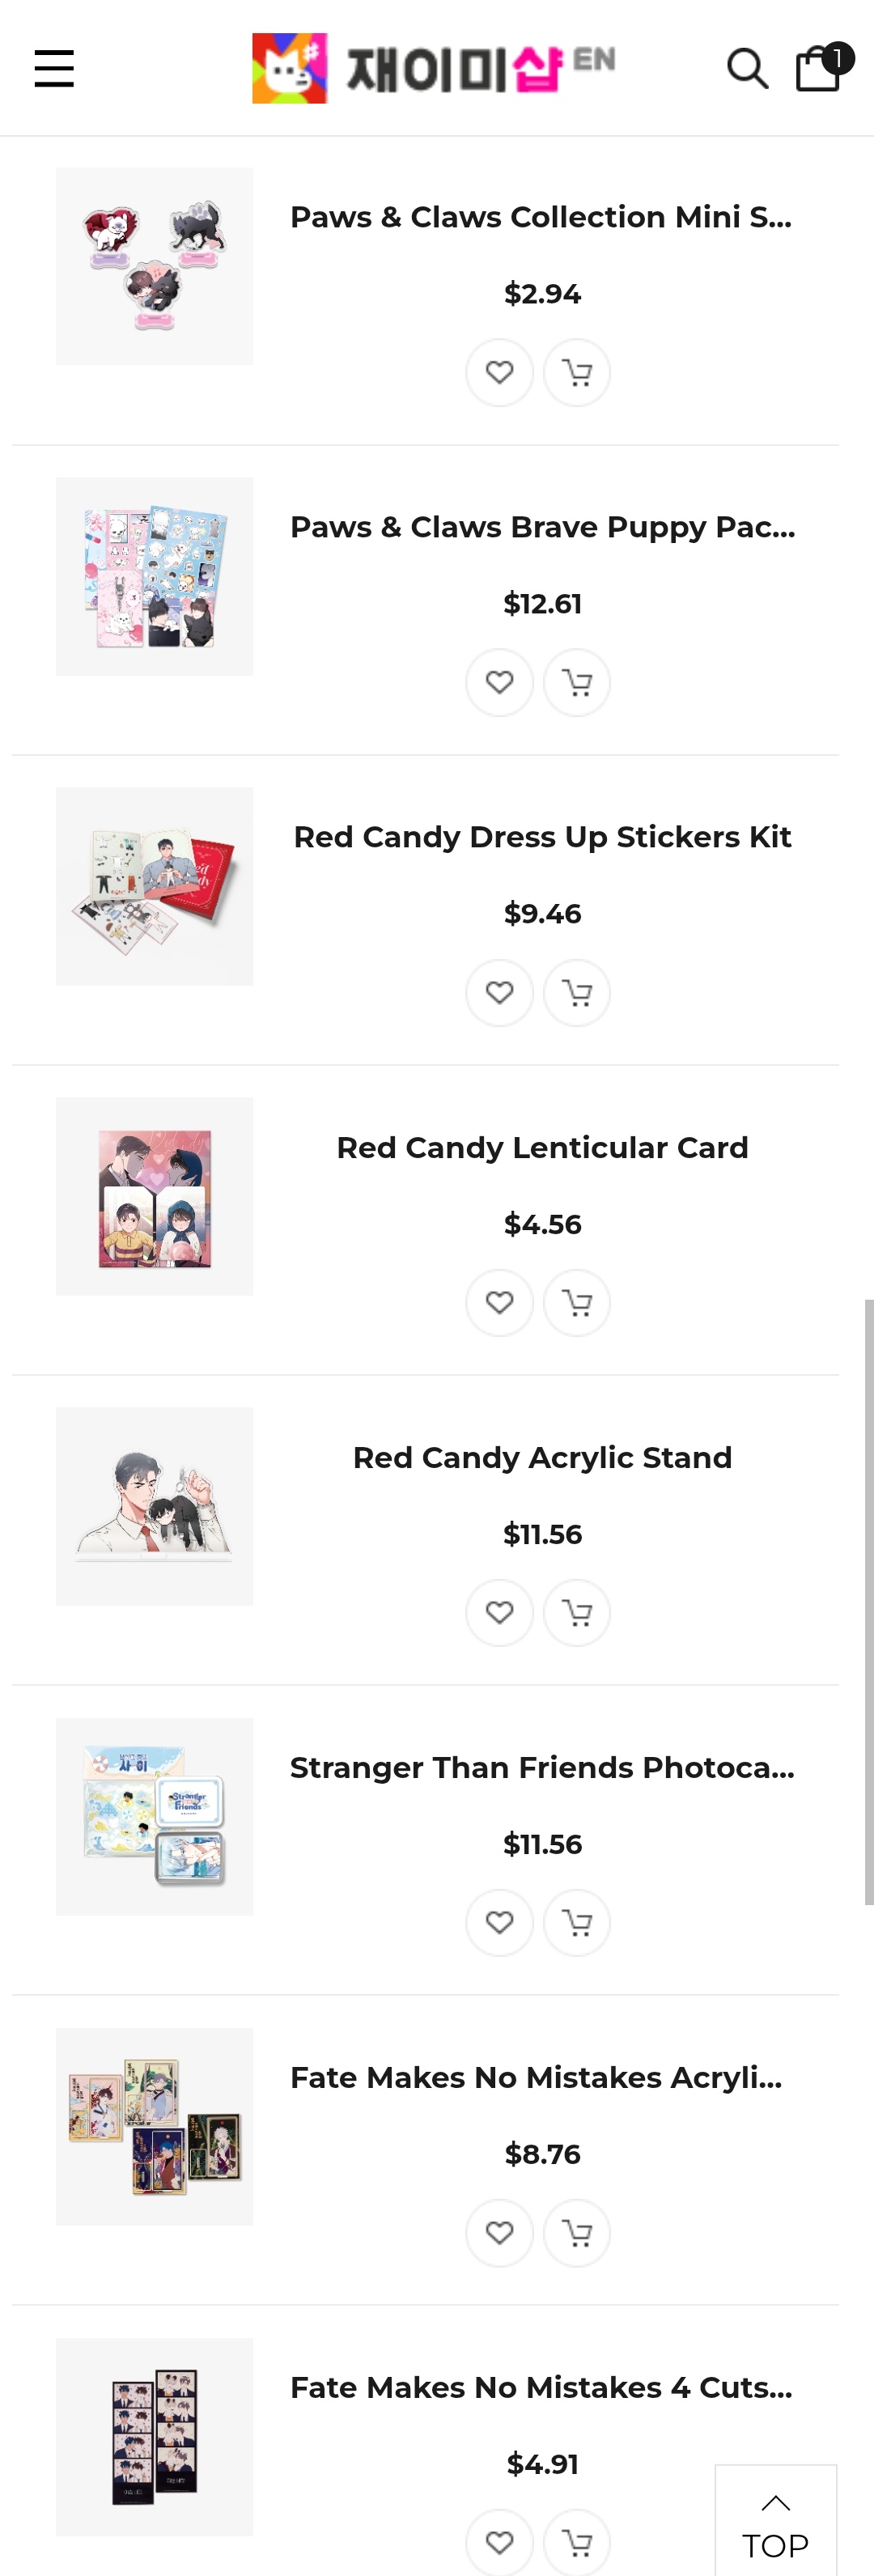Favorite the Red Candy Acrylic Stand

[x=500, y=1613]
